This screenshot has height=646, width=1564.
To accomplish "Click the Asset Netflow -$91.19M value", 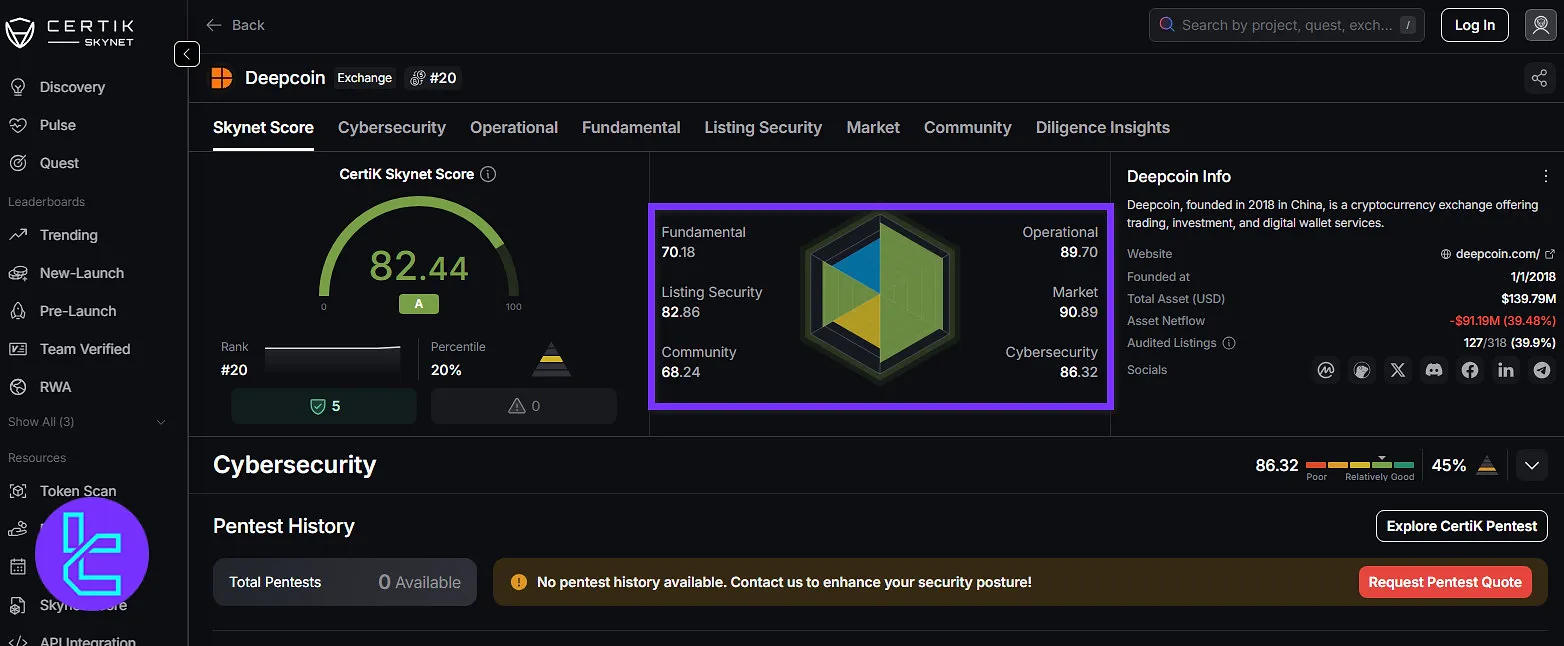I will click(1503, 321).
